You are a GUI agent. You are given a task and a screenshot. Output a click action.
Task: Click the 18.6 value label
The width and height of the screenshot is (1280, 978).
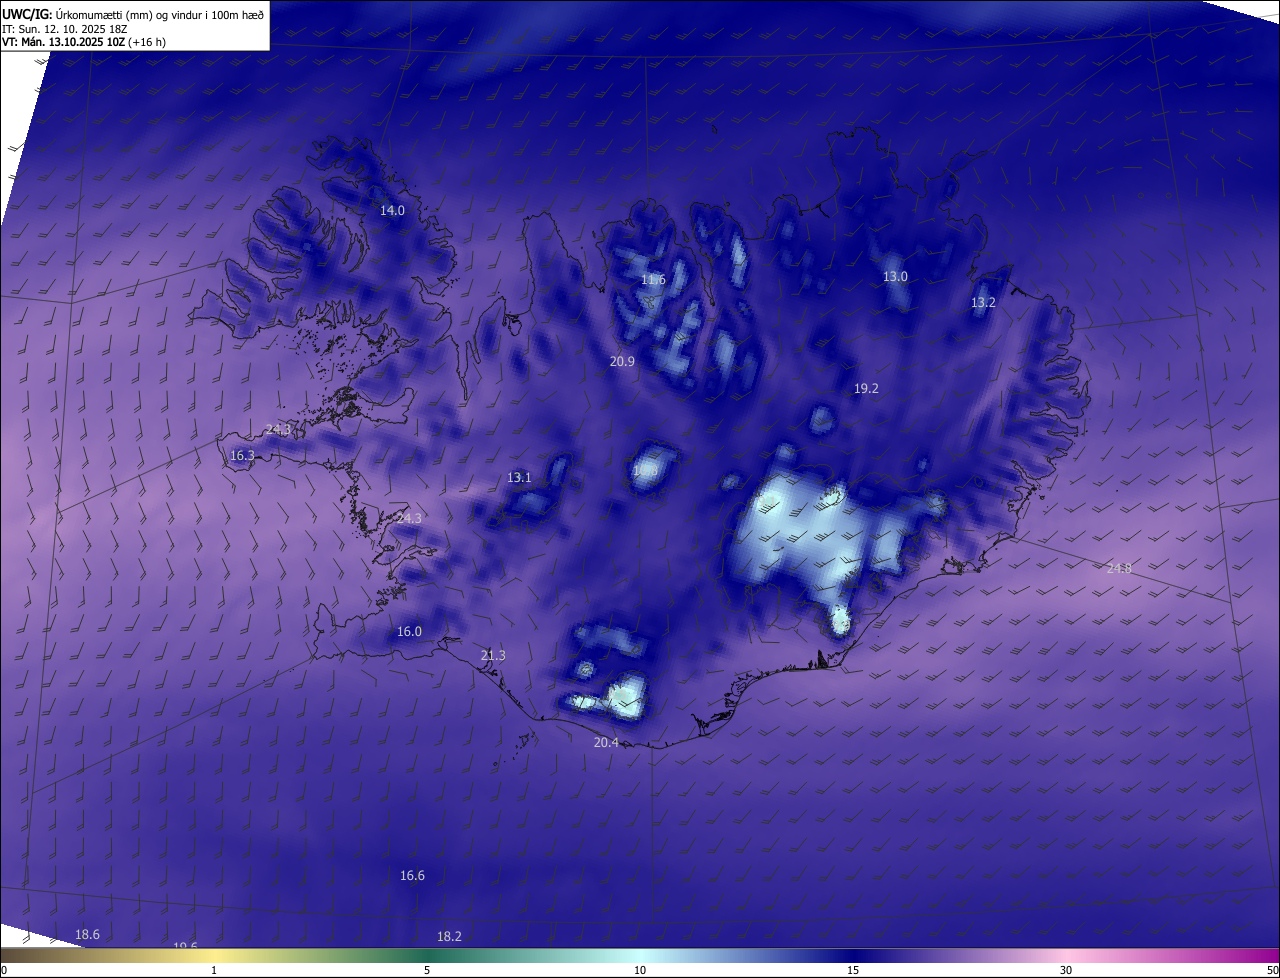[x=87, y=935]
